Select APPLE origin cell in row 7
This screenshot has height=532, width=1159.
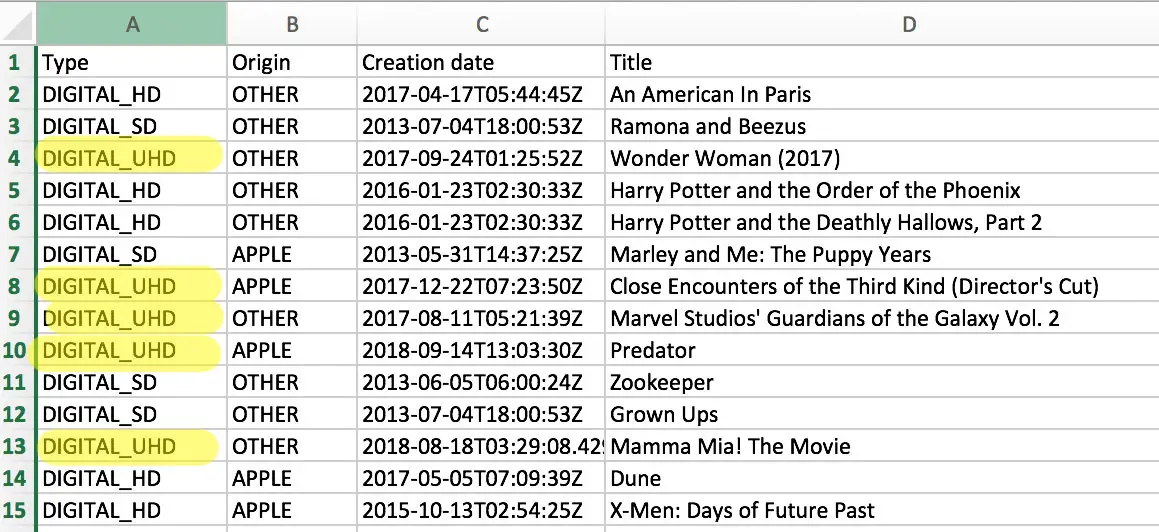(292, 254)
